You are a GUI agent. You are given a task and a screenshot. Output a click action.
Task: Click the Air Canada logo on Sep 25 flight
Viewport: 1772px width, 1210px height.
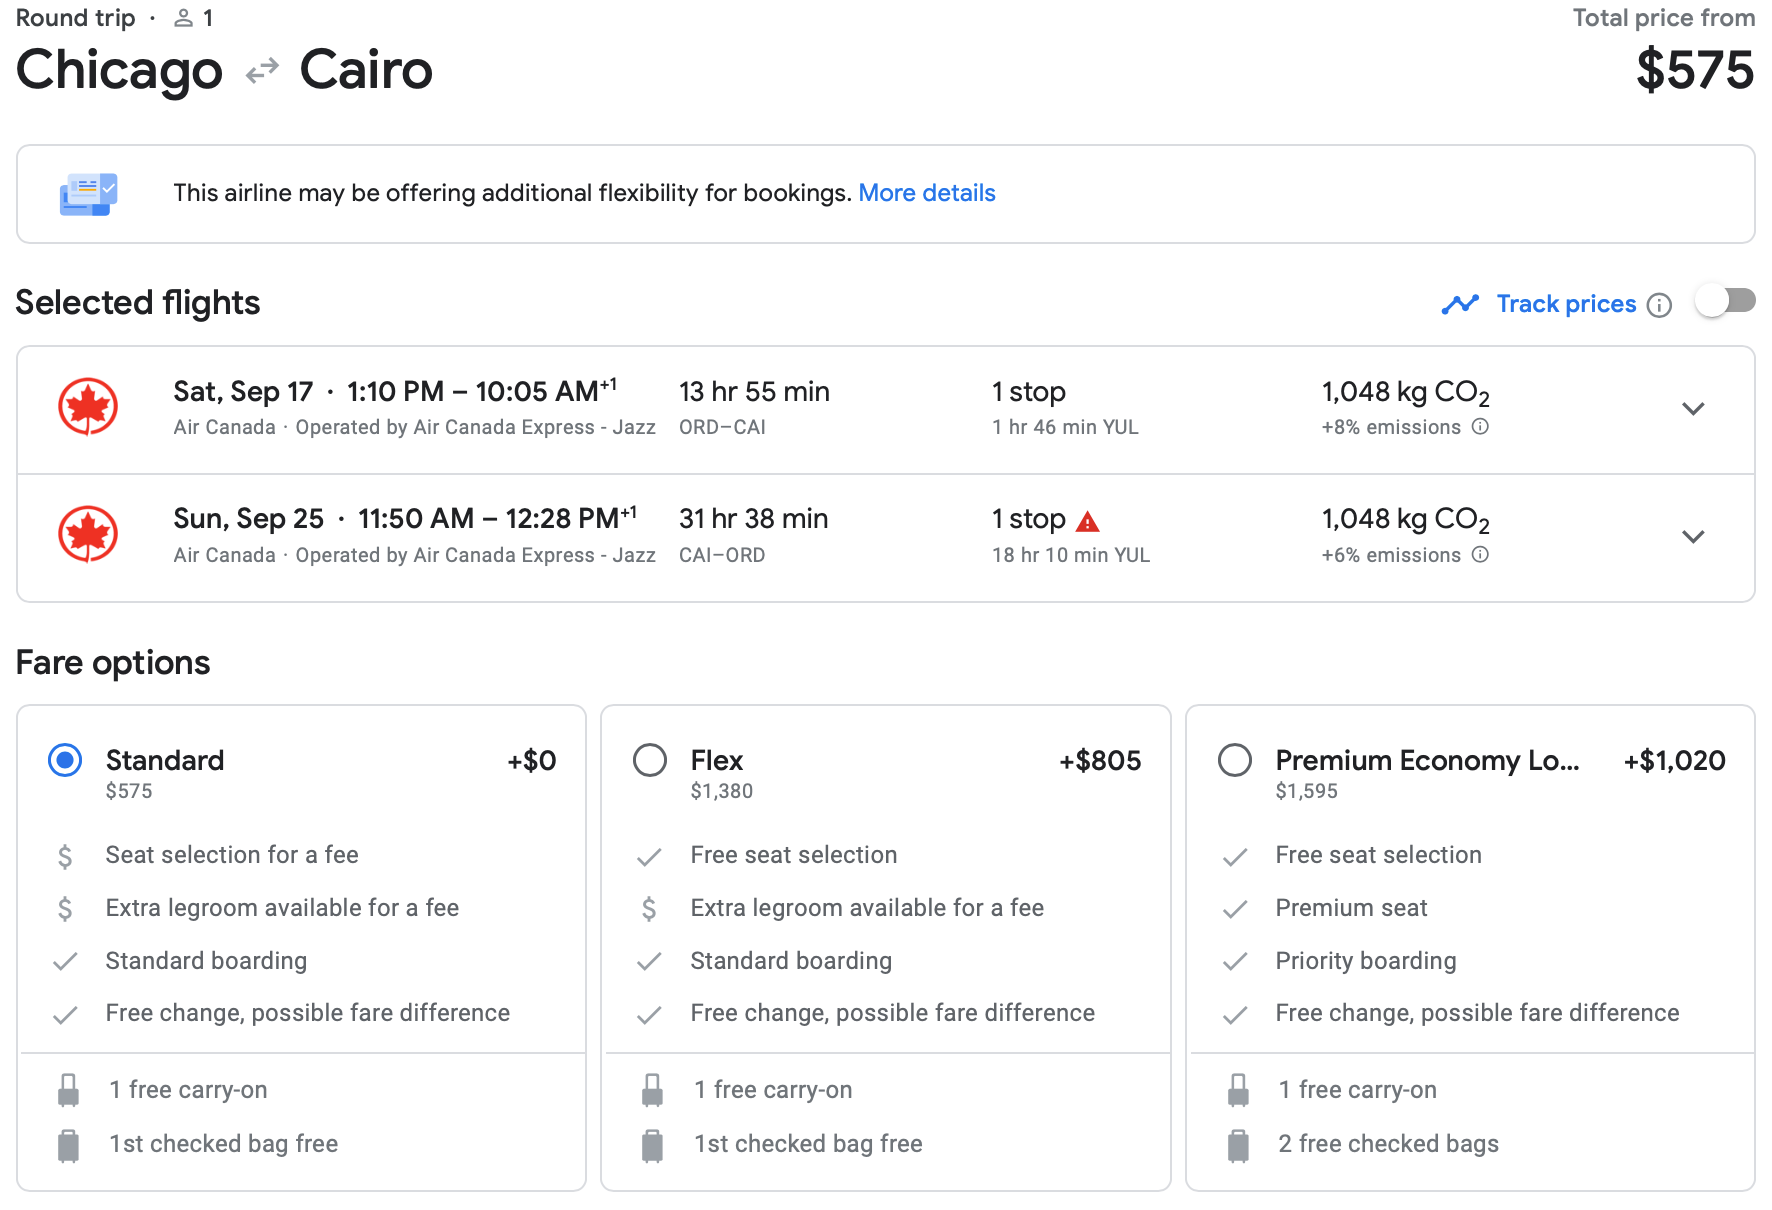click(x=88, y=535)
